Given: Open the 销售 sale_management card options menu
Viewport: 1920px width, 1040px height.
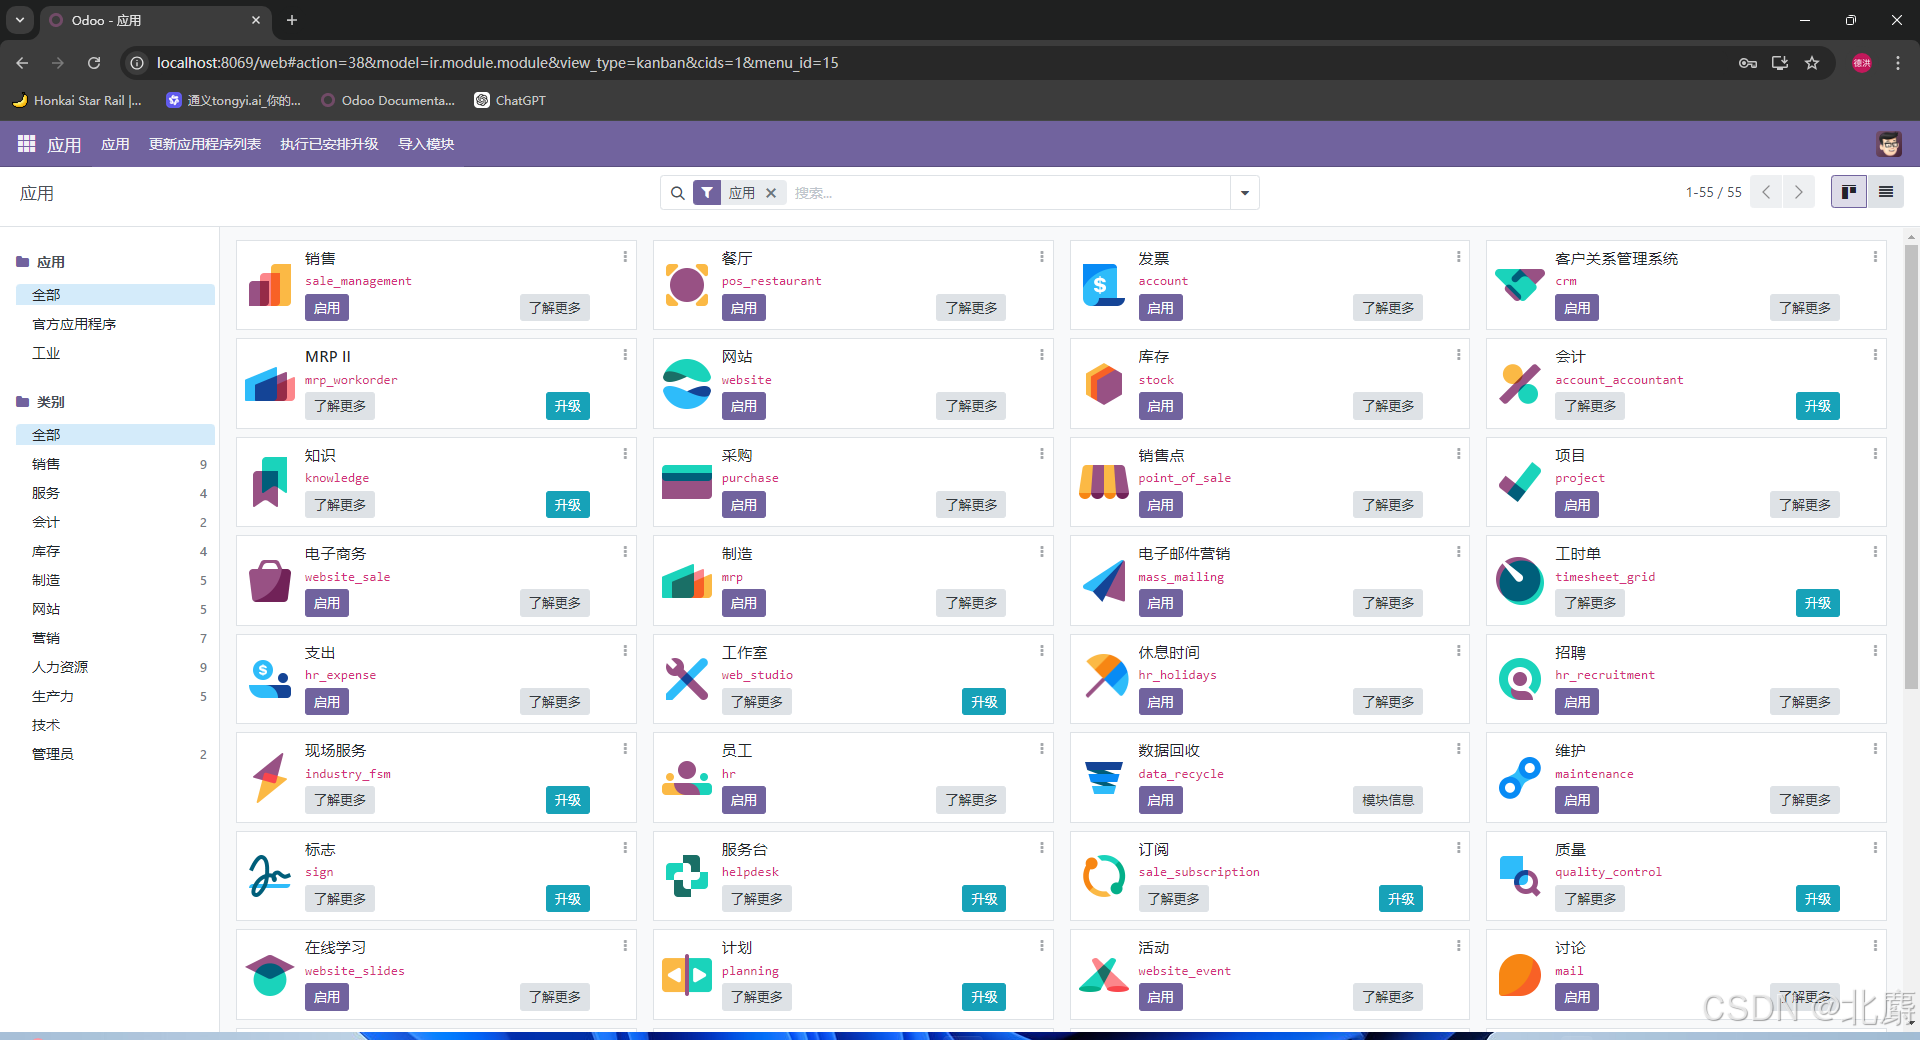Looking at the screenshot, I should pyautogui.click(x=625, y=257).
